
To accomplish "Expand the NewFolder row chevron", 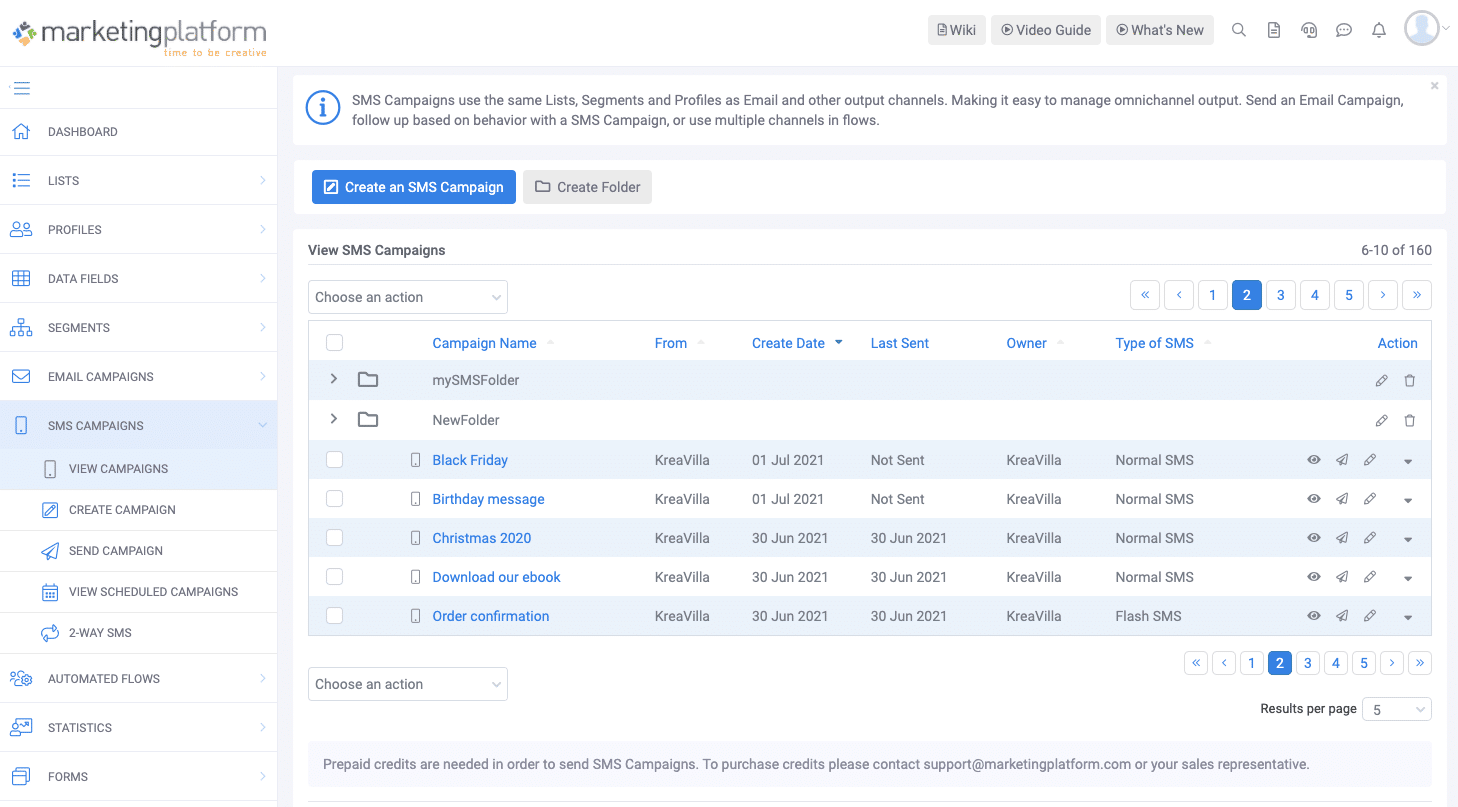I will [x=334, y=419].
